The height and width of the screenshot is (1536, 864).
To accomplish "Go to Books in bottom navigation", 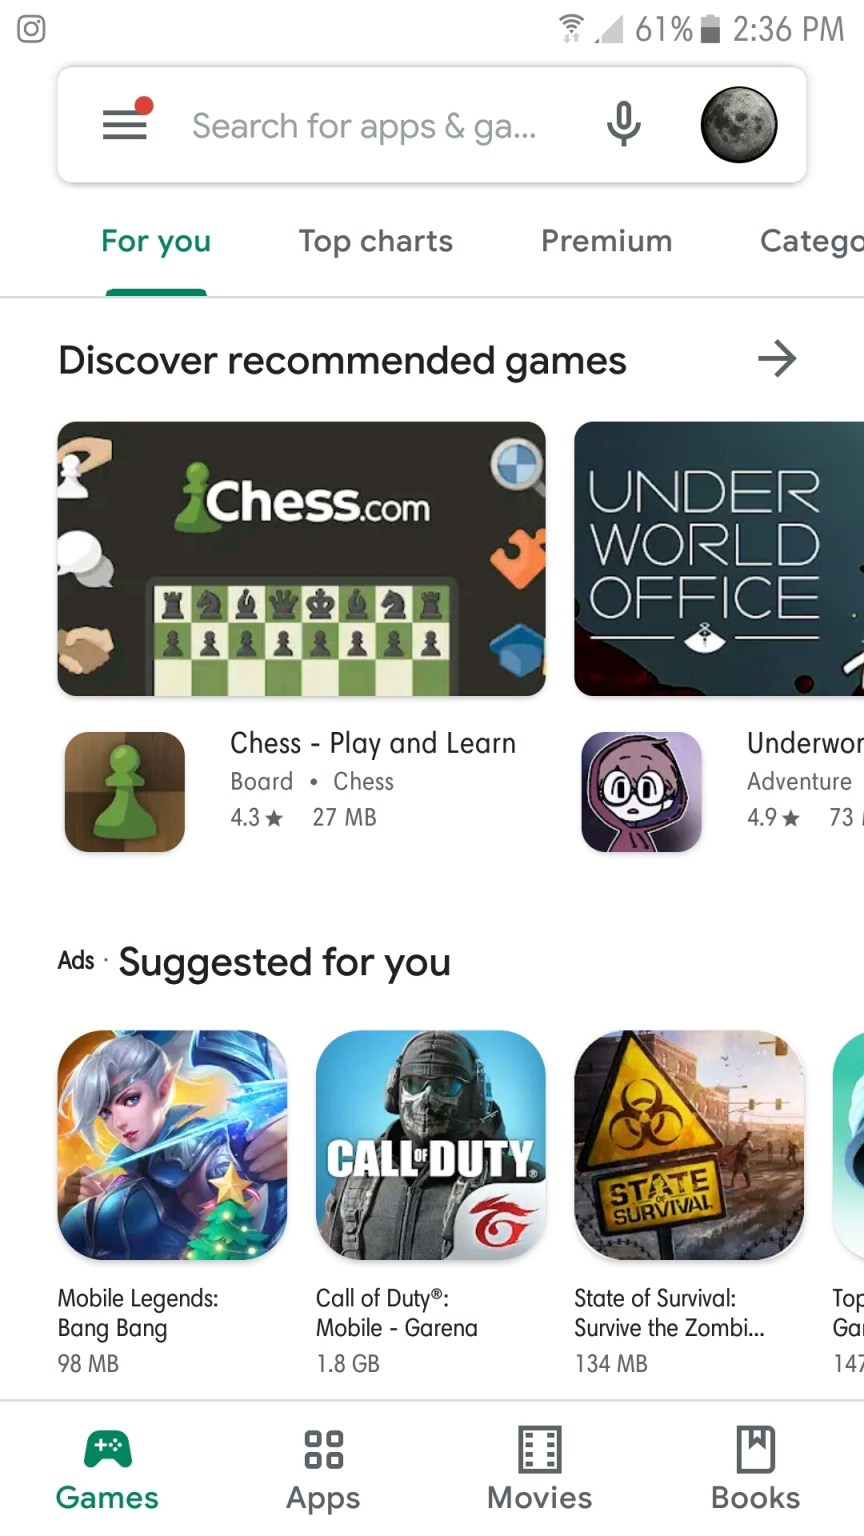I will (756, 1469).
